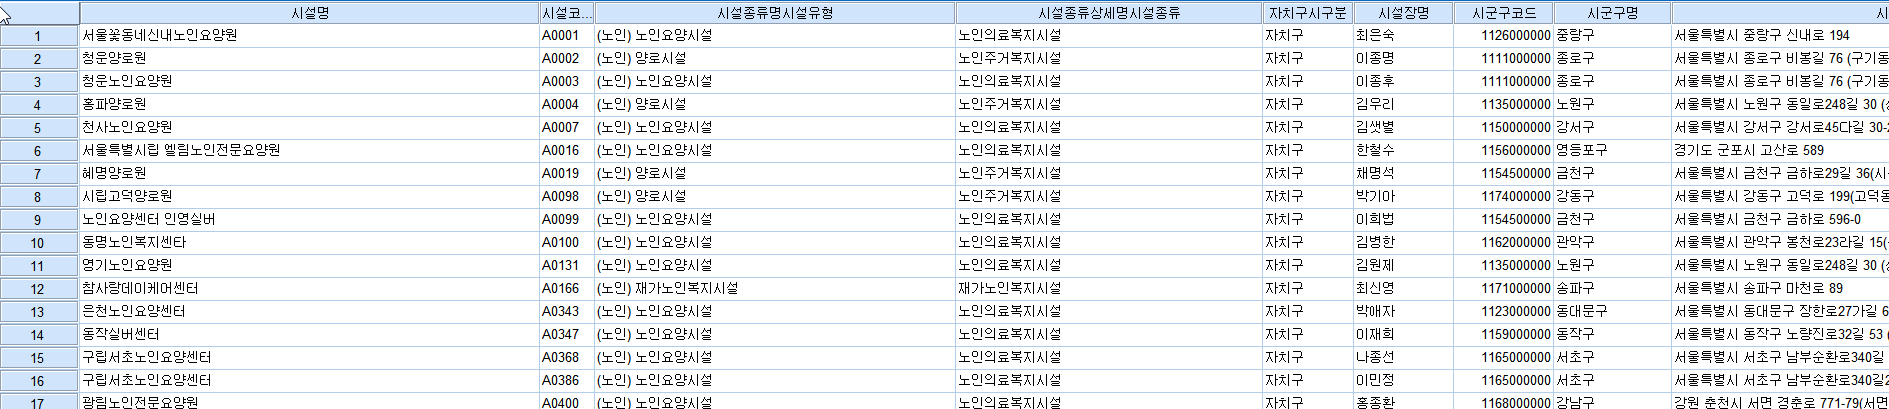Click the 은천노인요양센터 cell
This screenshot has width=1889, height=409.
pyautogui.click(x=309, y=311)
